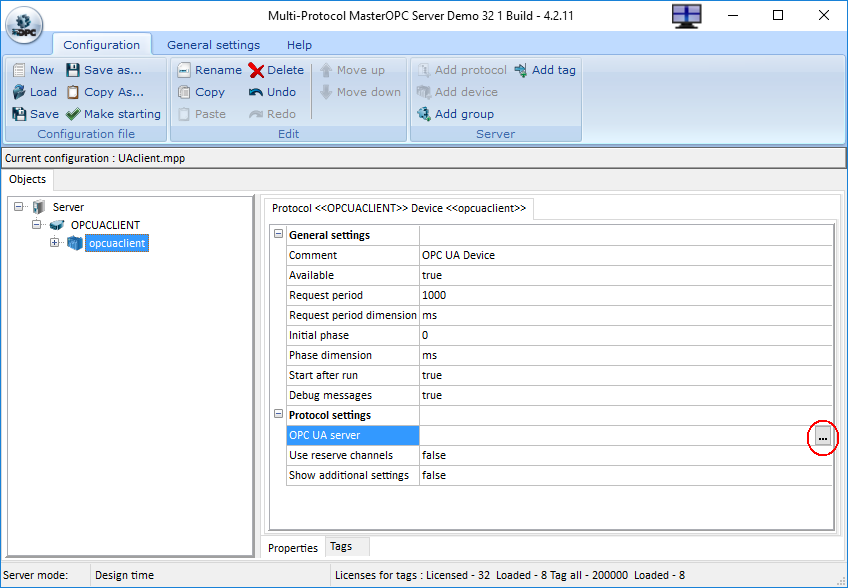
Task: Click the Undo arrow icon
Action: [256, 92]
